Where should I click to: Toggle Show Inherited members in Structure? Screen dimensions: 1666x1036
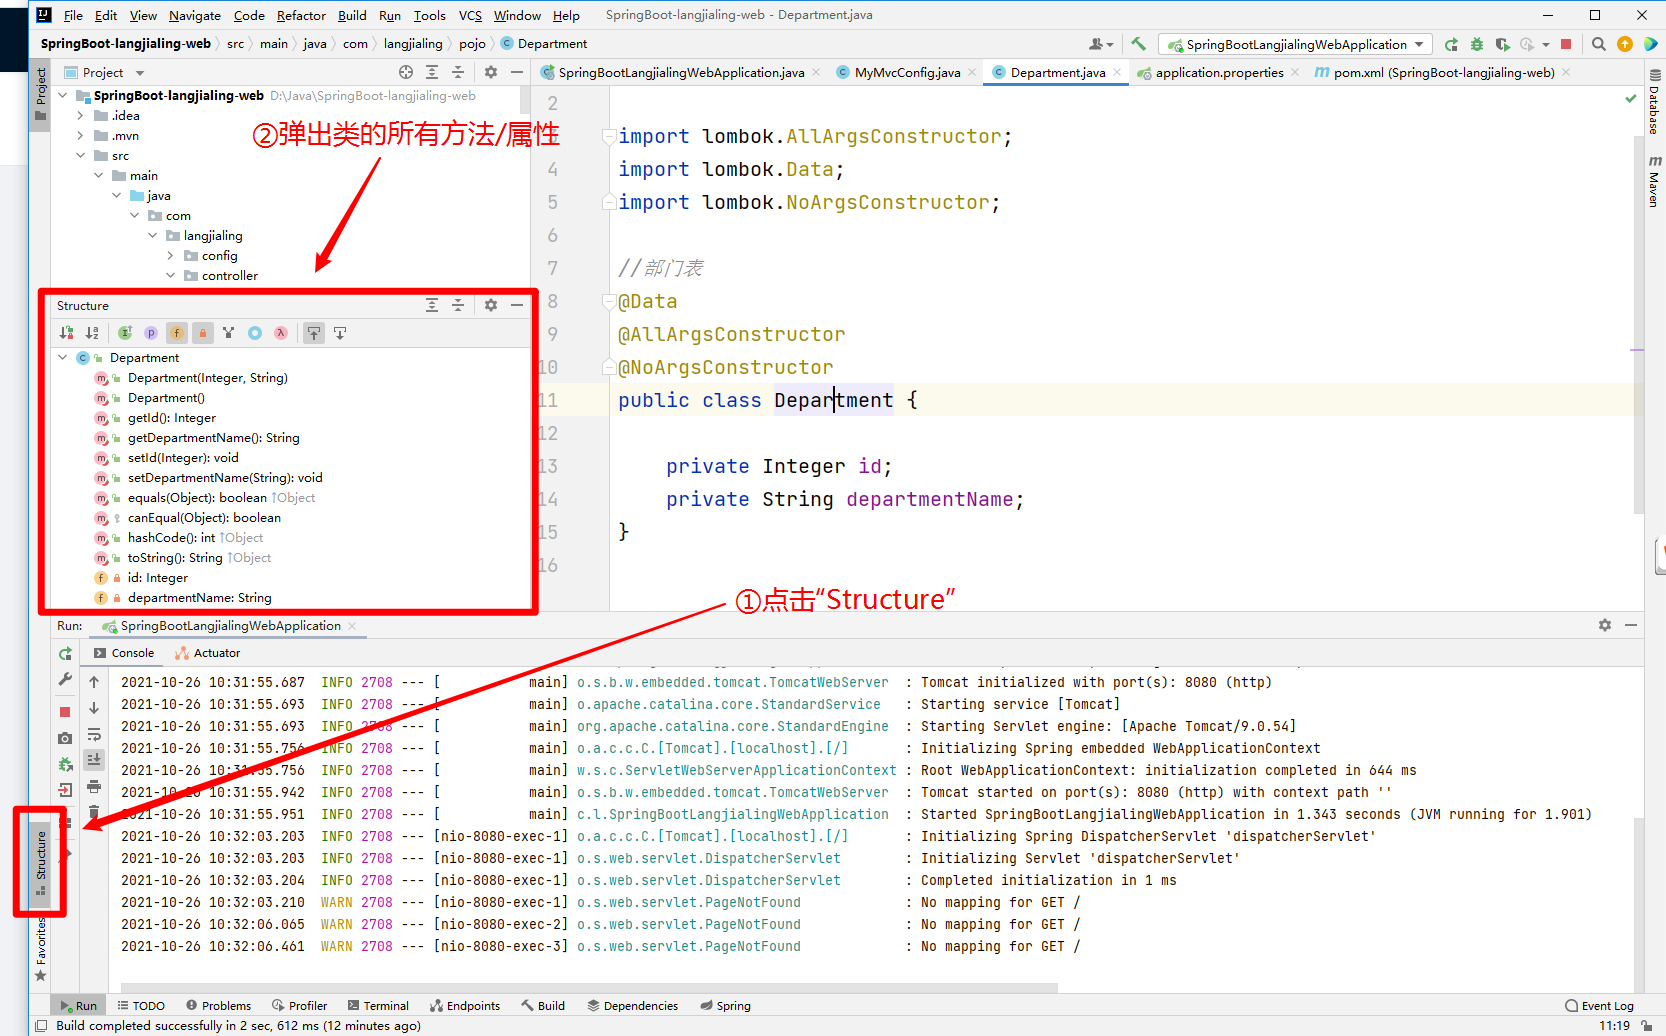[125, 333]
